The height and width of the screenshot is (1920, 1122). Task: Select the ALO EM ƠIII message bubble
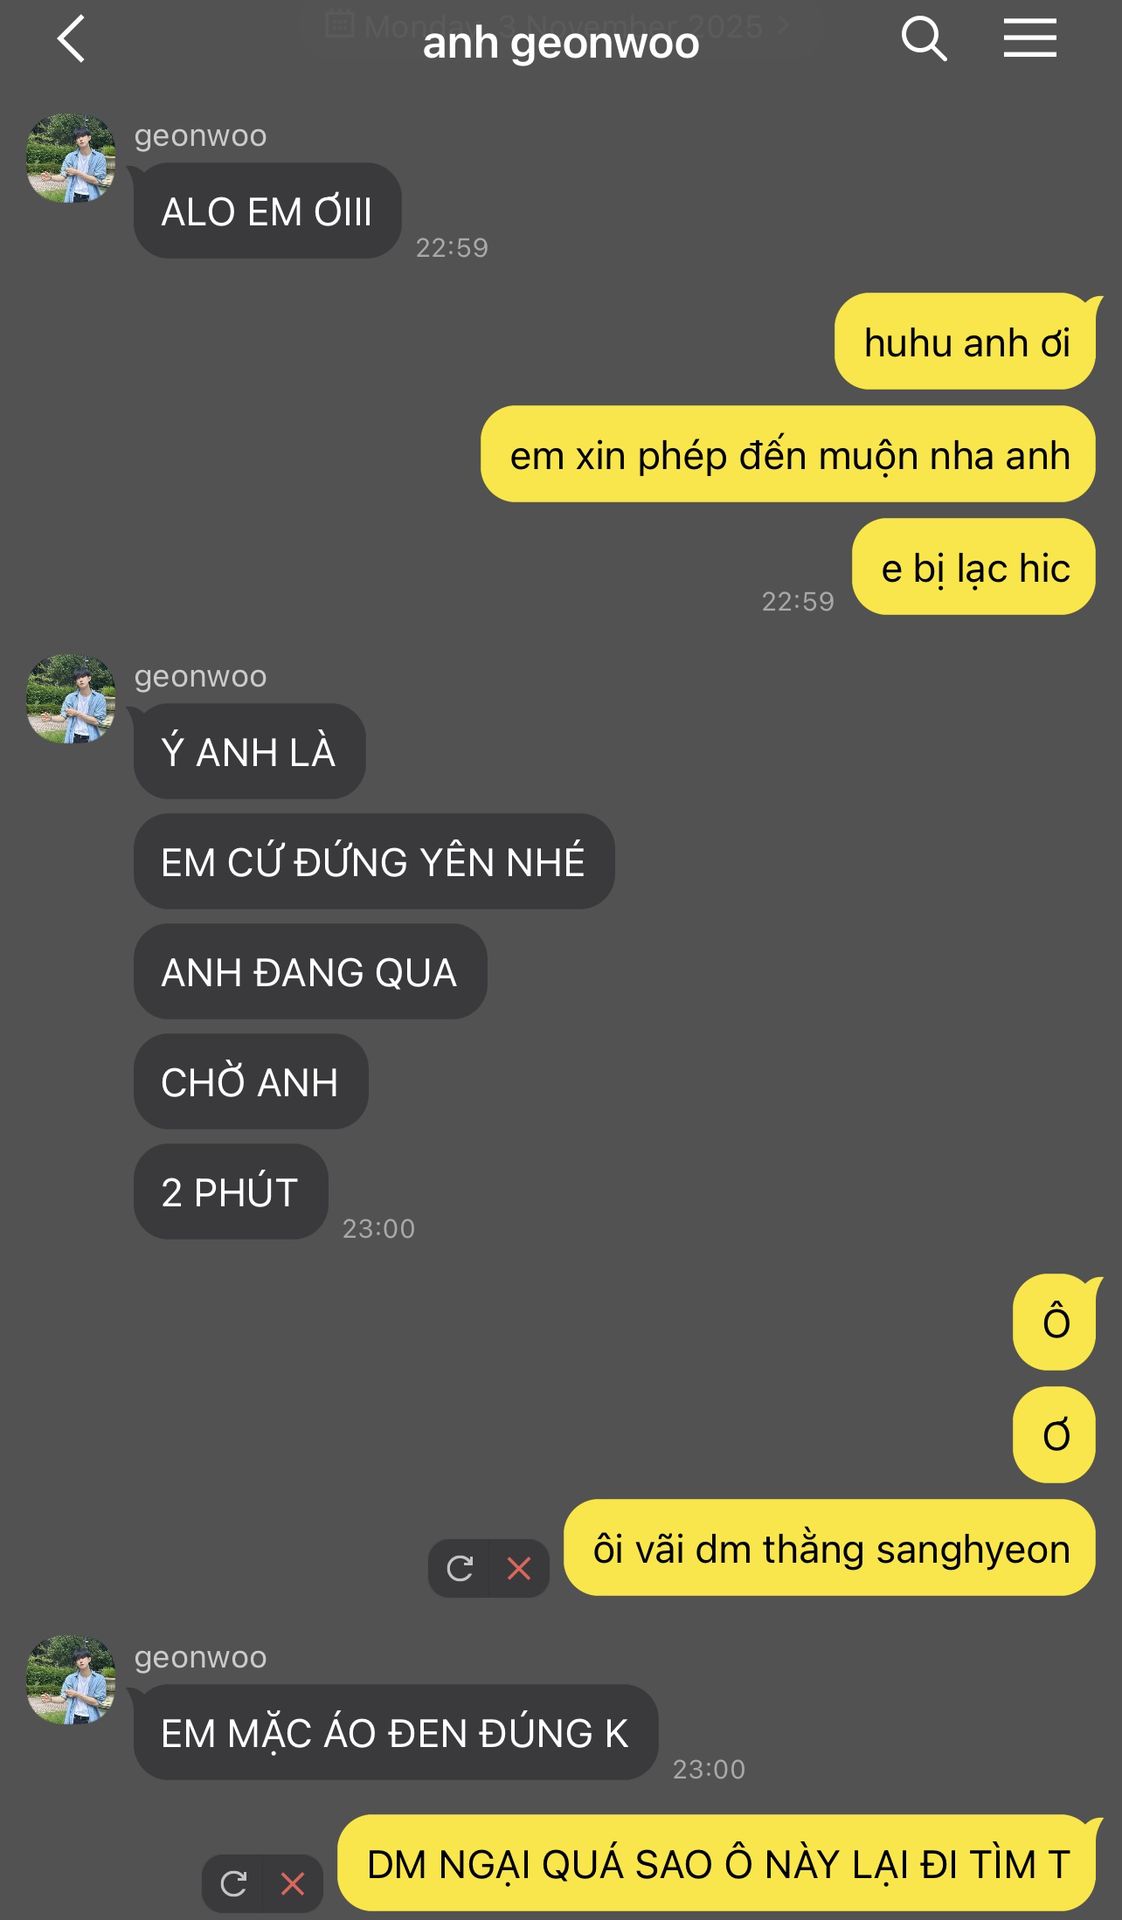pyautogui.click(x=268, y=211)
